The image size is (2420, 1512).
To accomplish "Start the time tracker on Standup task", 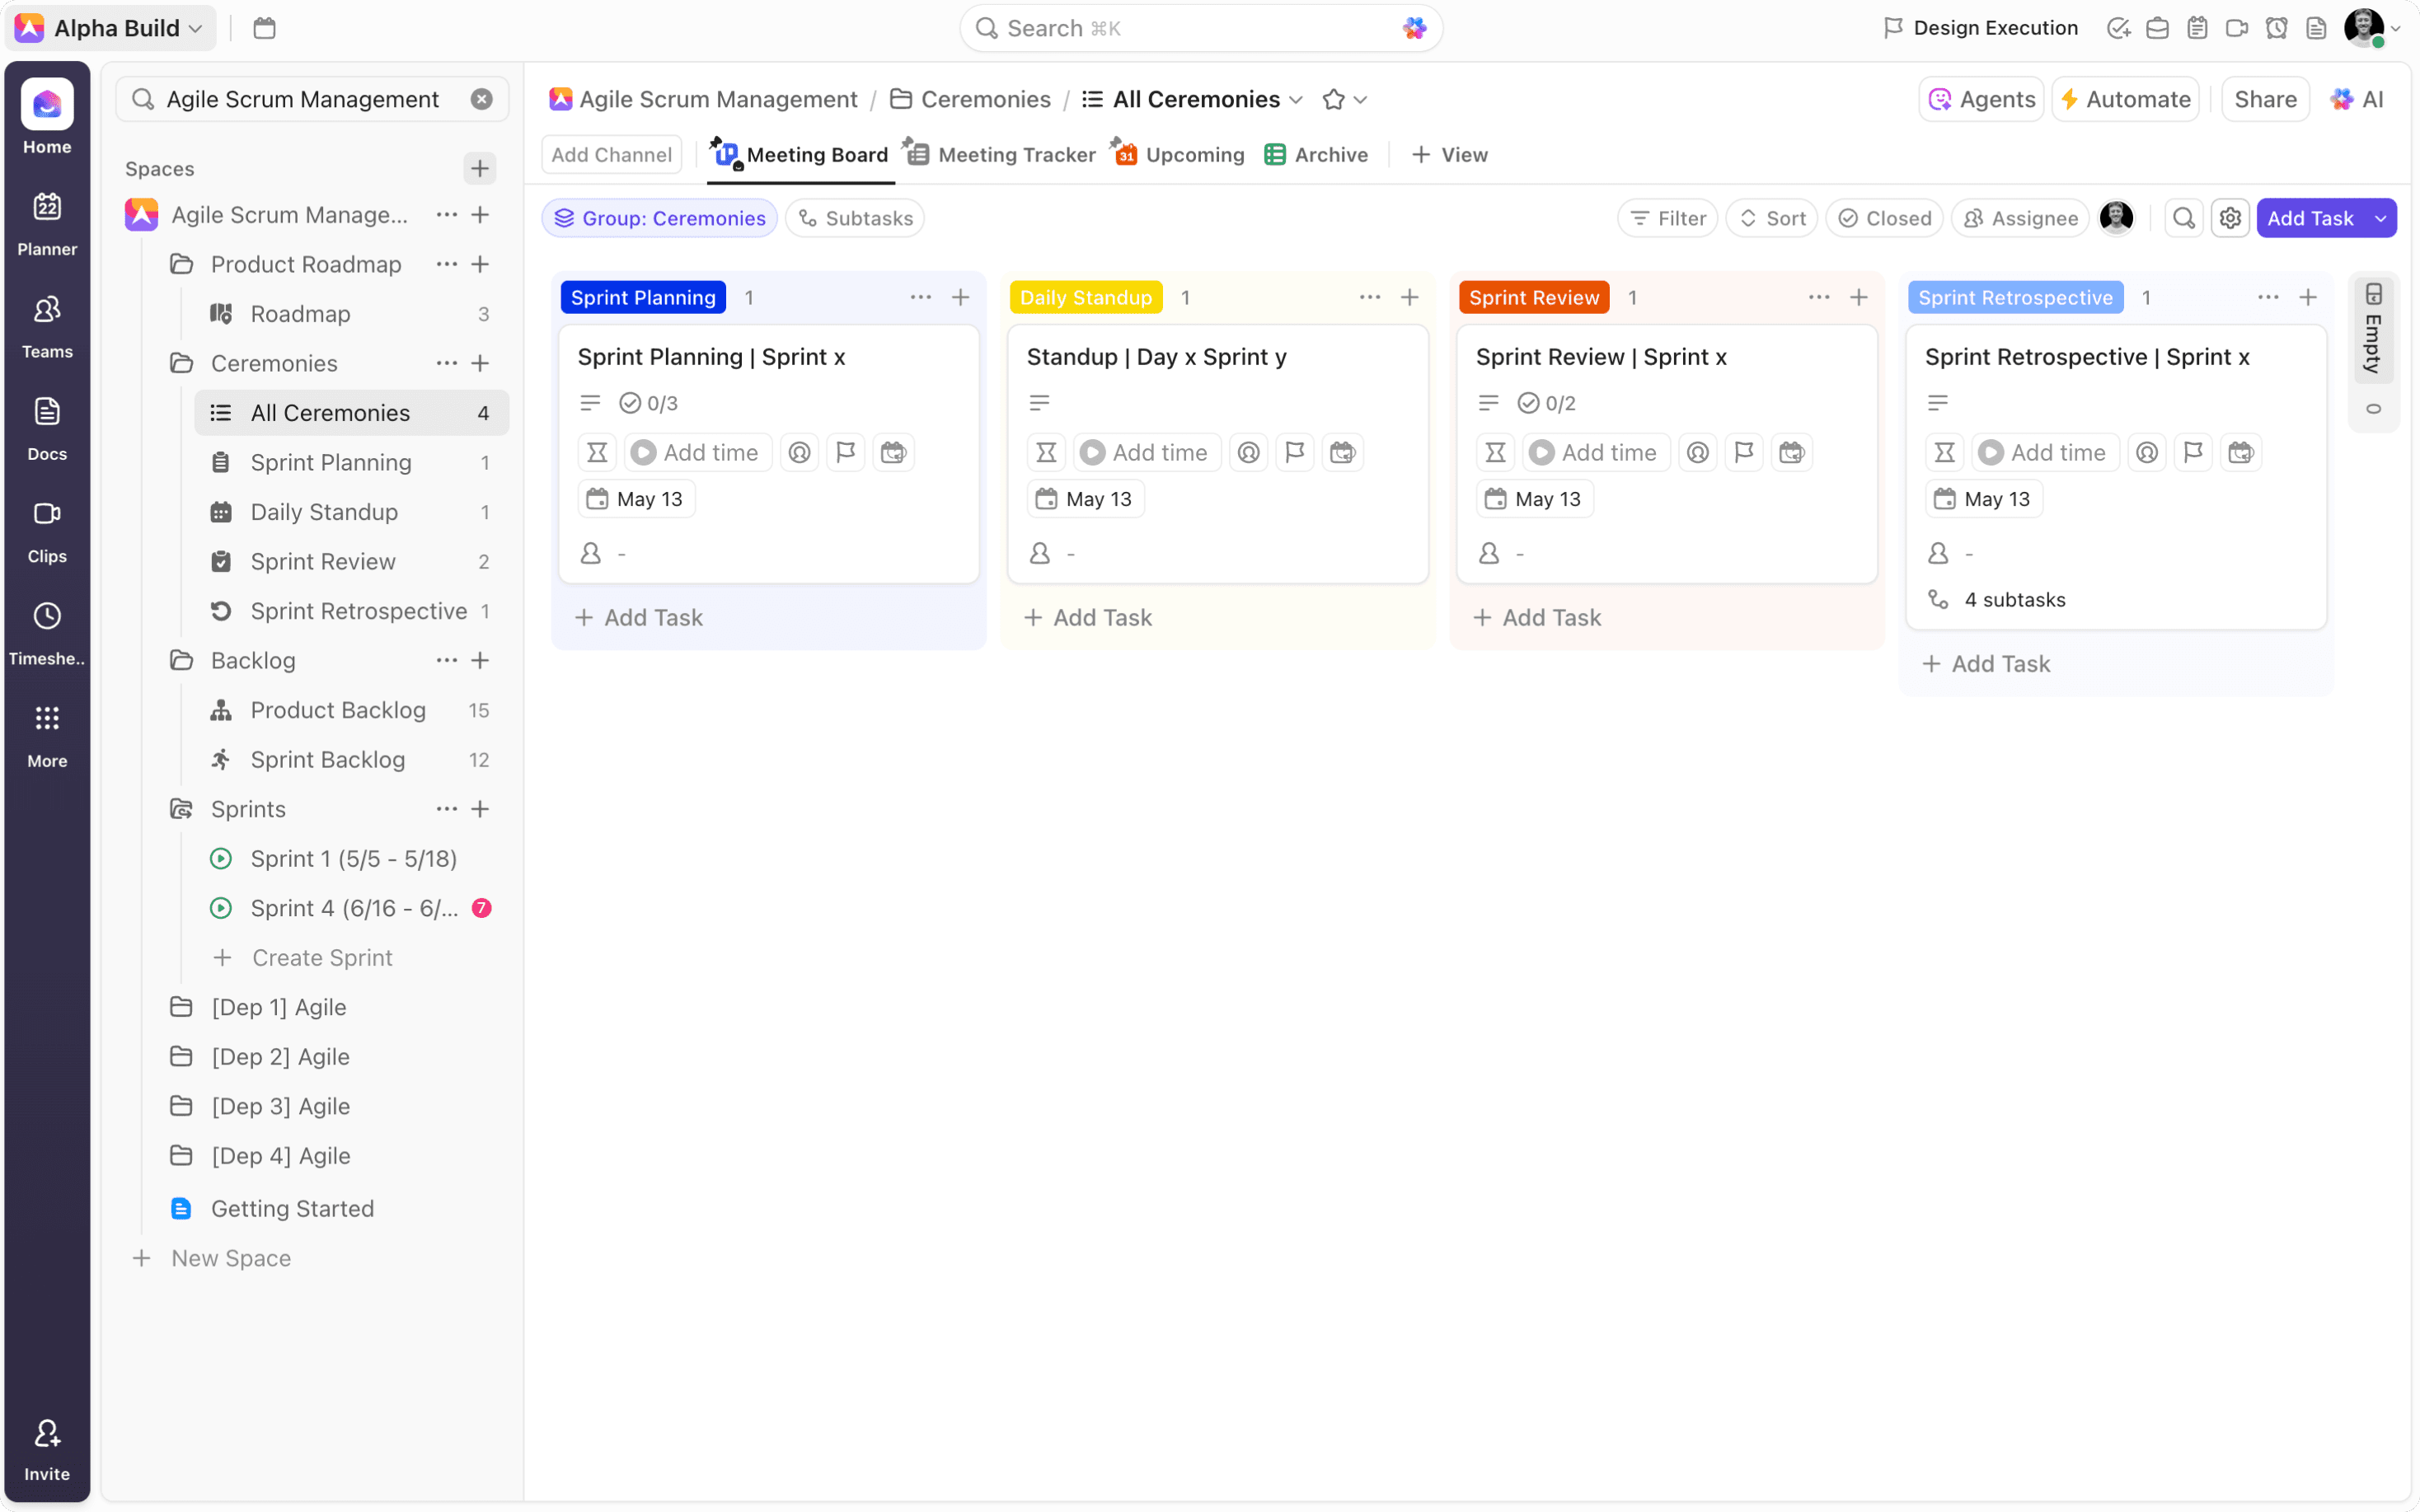I will 1092,452.
